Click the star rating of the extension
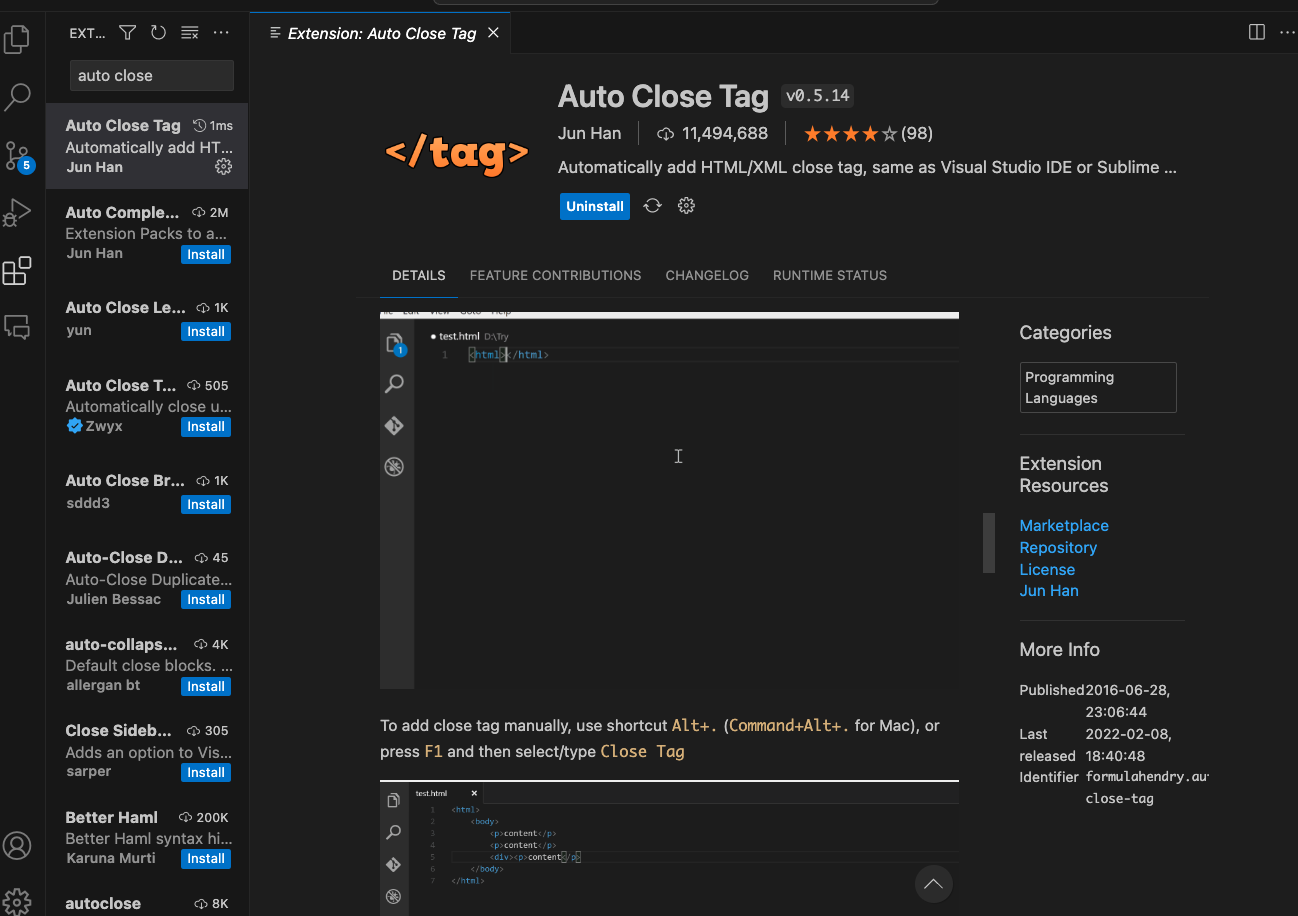The height and width of the screenshot is (916, 1298). pos(850,133)
